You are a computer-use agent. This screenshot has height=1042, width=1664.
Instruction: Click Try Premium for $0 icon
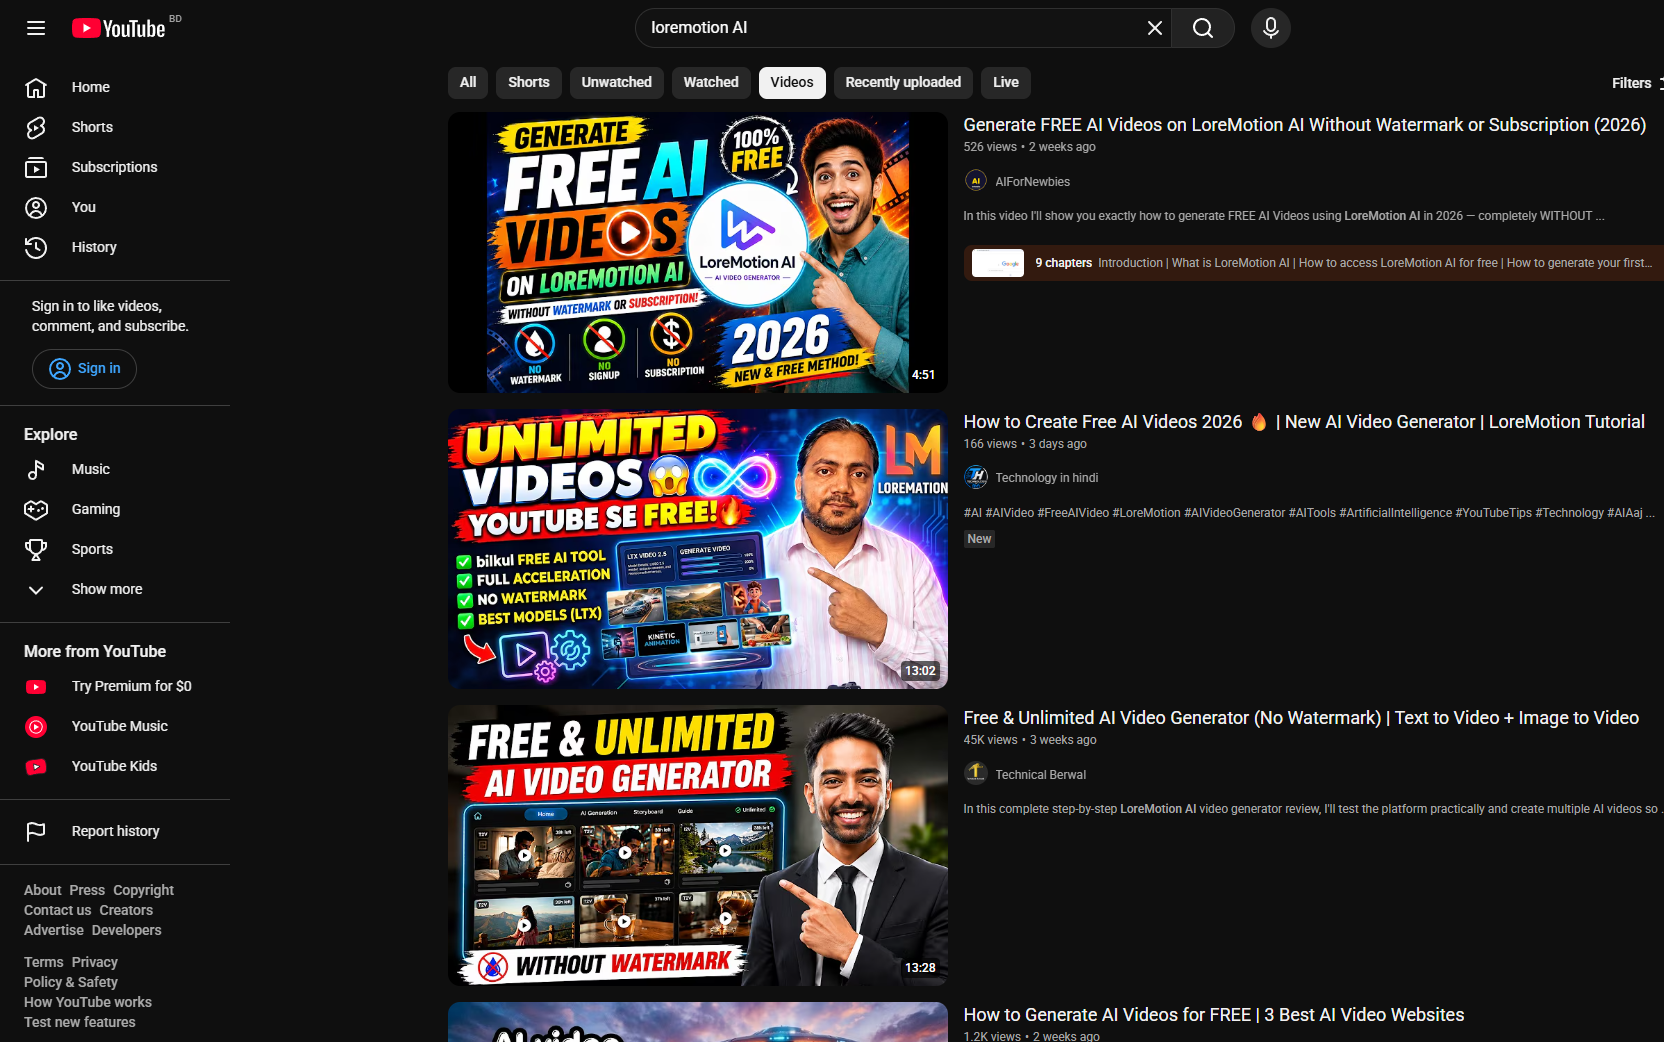tap(36, 687)
